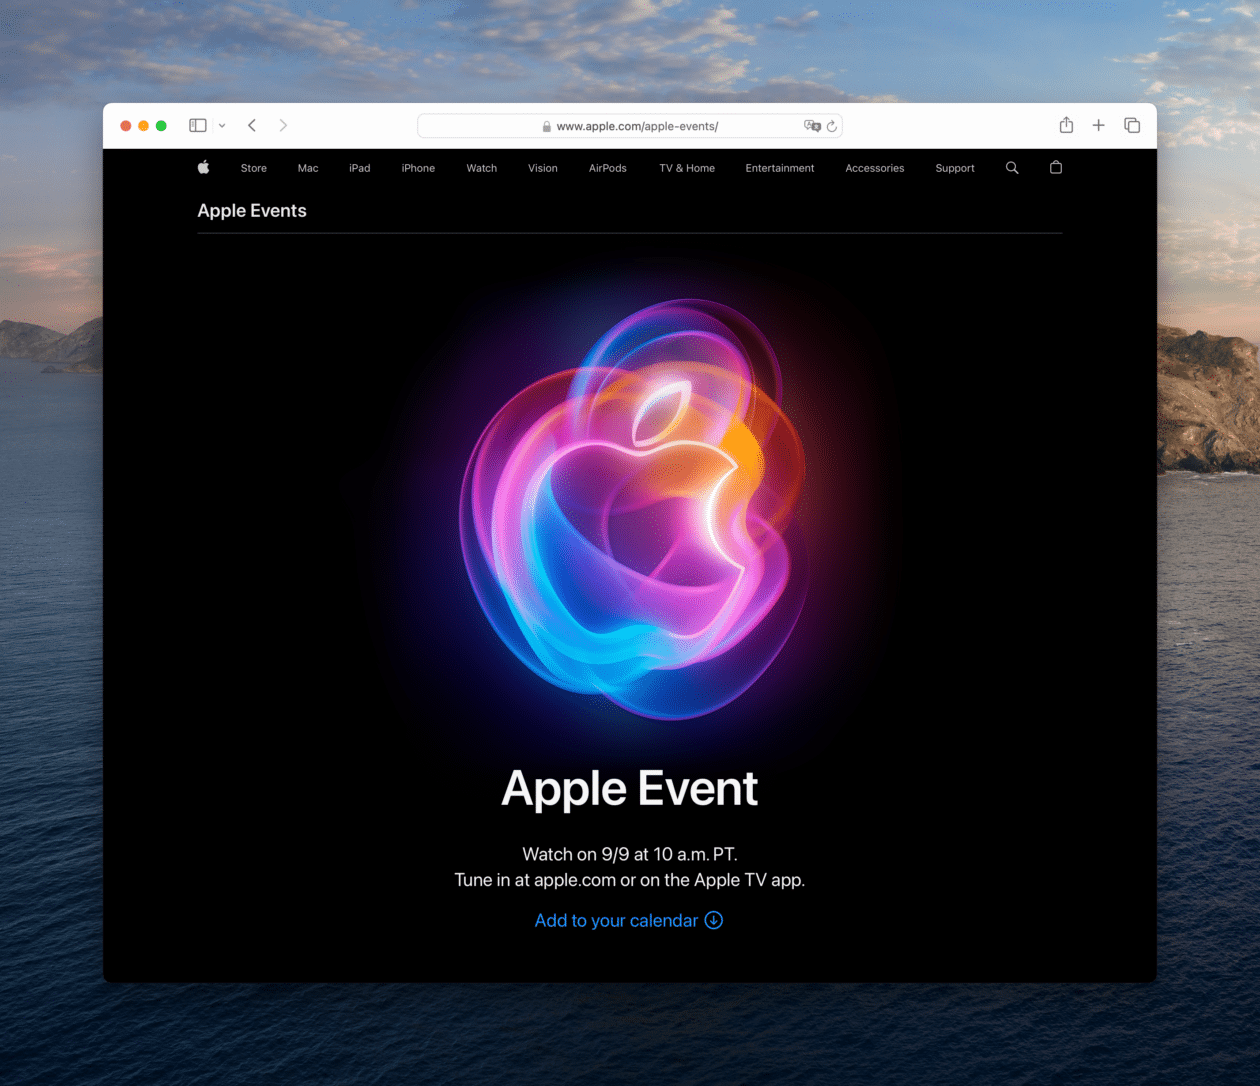Viewport: 1260px width, 1086px height.
Task: Expand the sidebar tab group dropdown chevron
Action: coord(222,126)
